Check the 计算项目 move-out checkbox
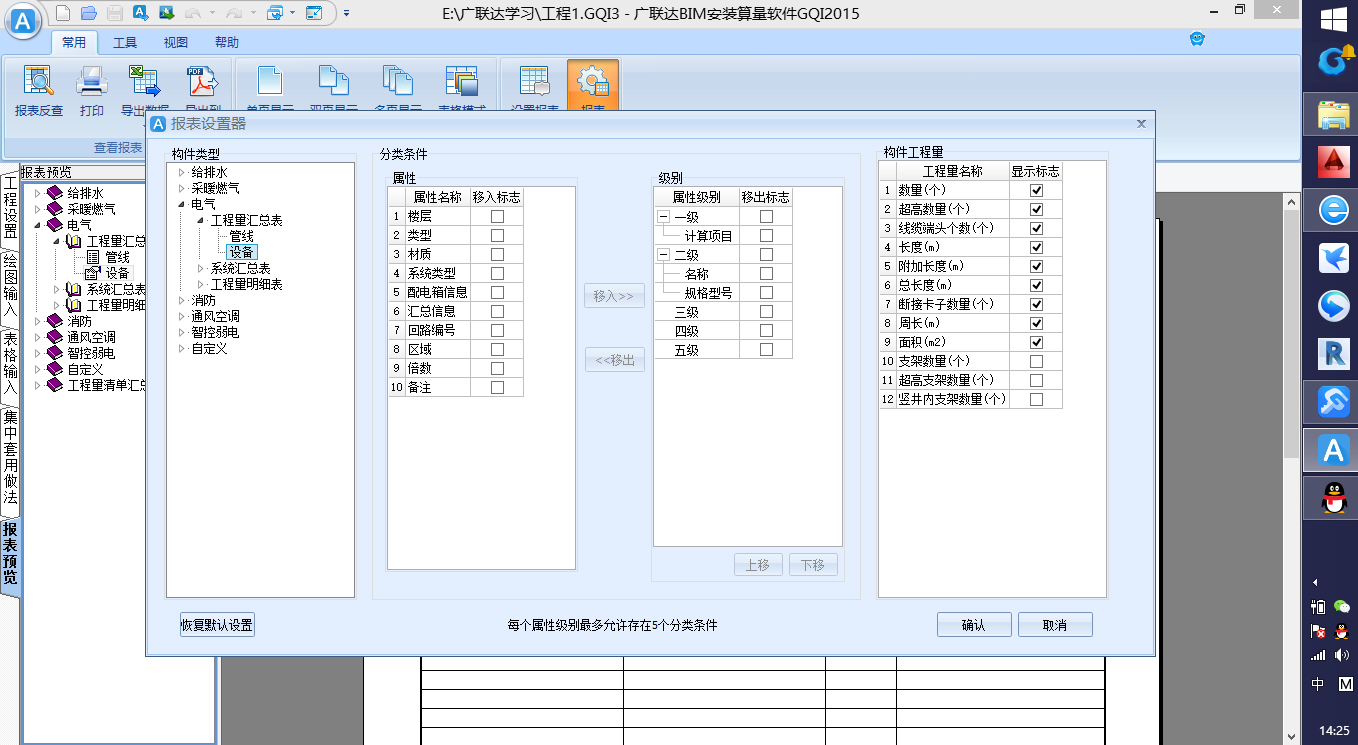The height and width of the screenshot is (745, 1358). (x=766, y=235)
